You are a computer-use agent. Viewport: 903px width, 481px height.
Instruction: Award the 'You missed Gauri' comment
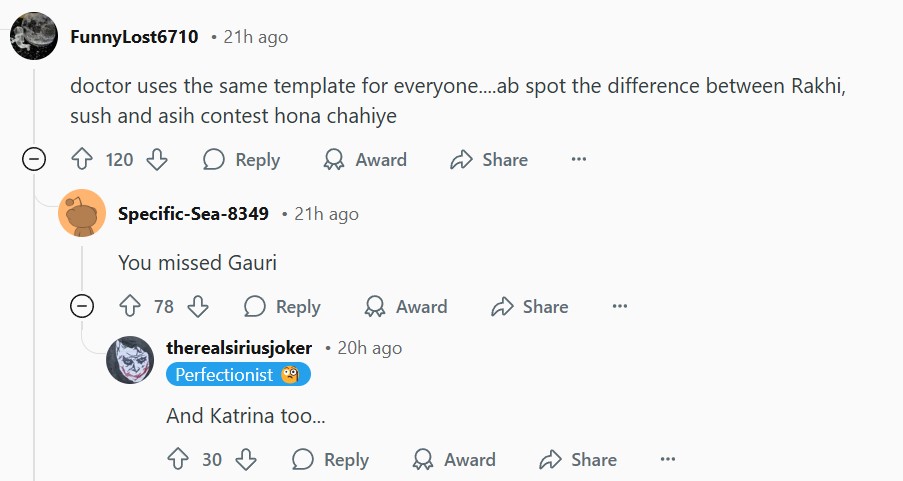click(x=406, y=307)
